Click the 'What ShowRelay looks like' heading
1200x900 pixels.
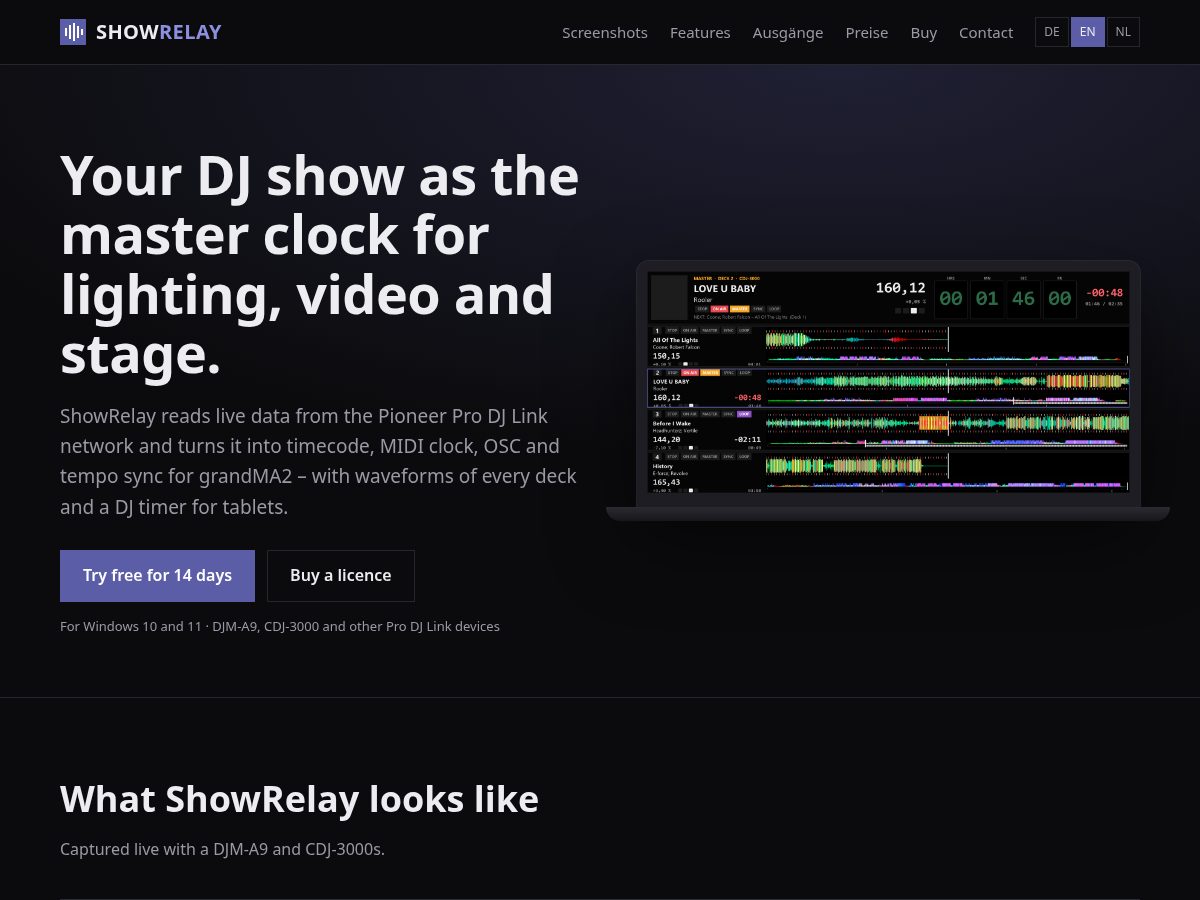pyautogui.click(x=299, y=799)
